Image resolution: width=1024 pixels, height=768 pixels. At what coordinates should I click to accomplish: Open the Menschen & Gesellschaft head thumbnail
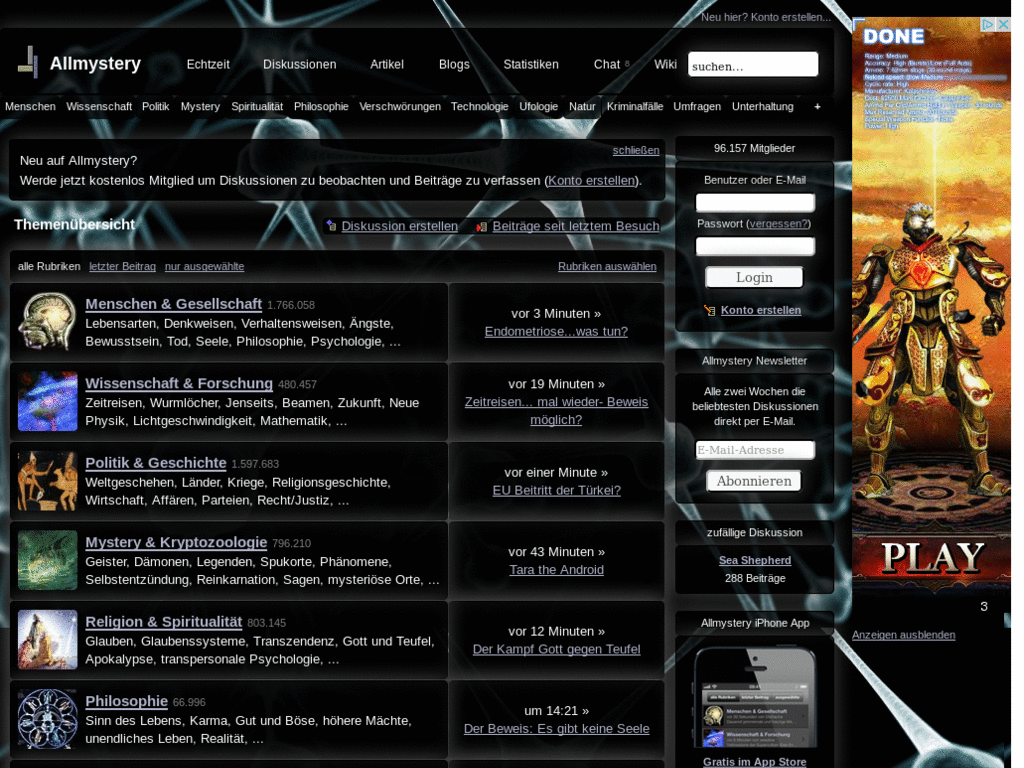click(47, 321)
